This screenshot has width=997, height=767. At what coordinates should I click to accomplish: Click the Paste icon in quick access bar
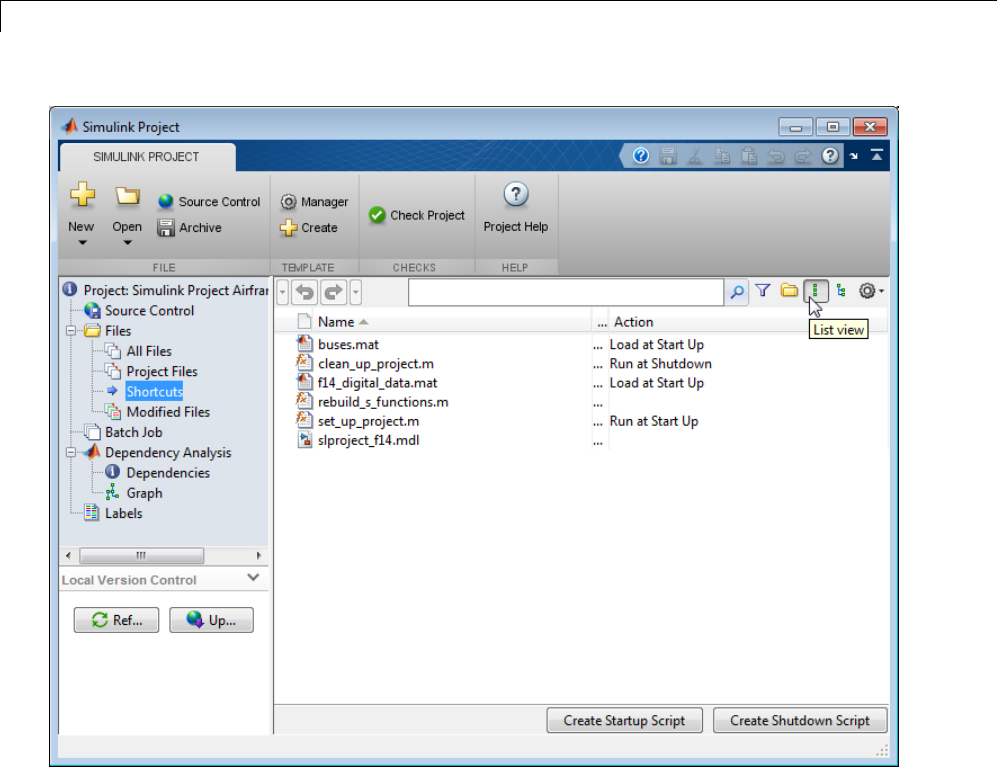(749, 156)
